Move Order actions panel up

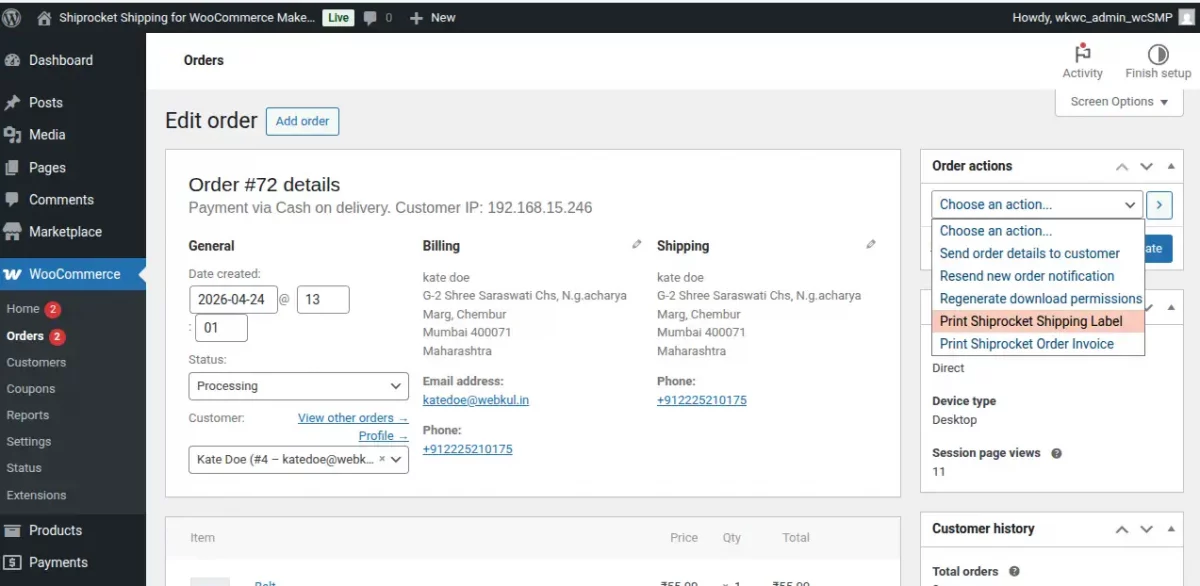[1122, 166]
